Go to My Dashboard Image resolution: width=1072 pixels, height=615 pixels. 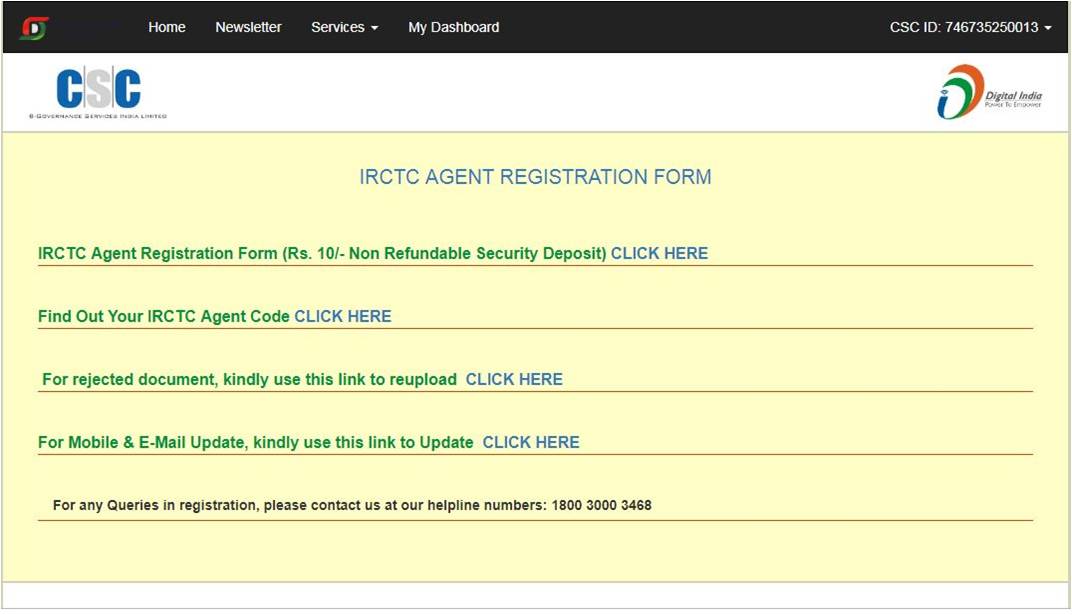pos(453,27)
